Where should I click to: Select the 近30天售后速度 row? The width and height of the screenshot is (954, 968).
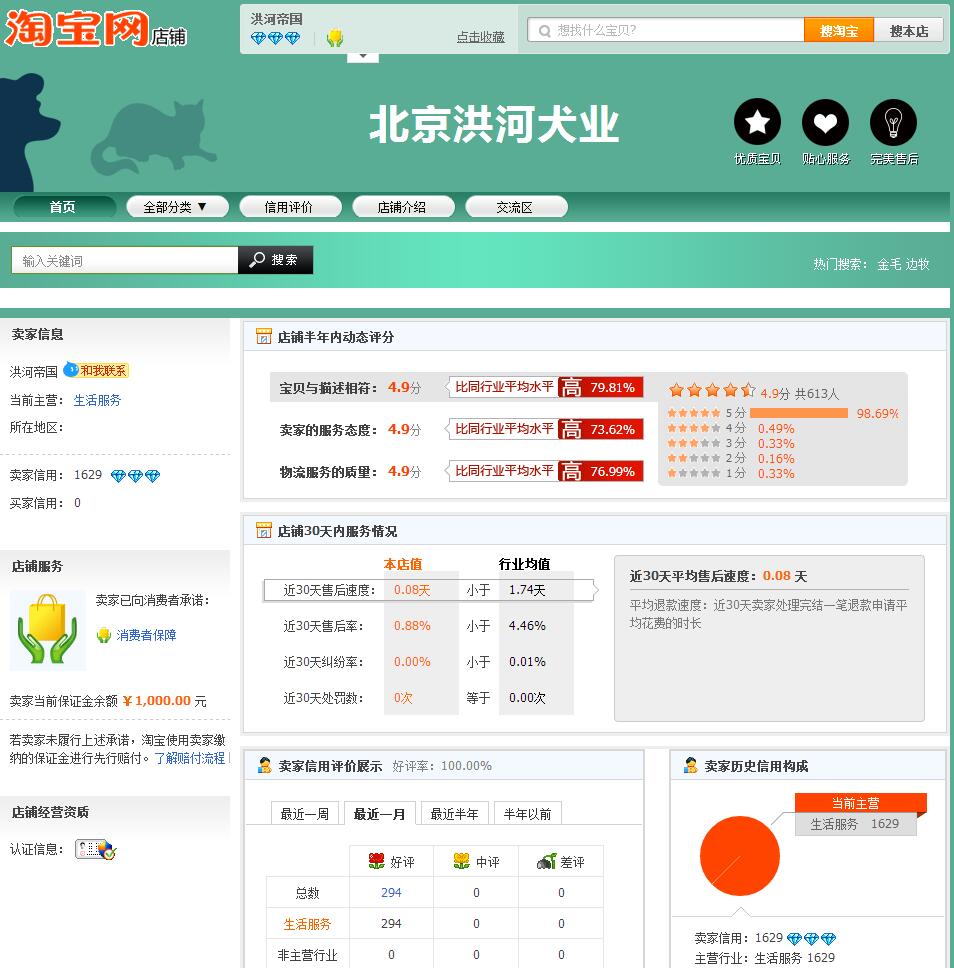coord(429,590)
